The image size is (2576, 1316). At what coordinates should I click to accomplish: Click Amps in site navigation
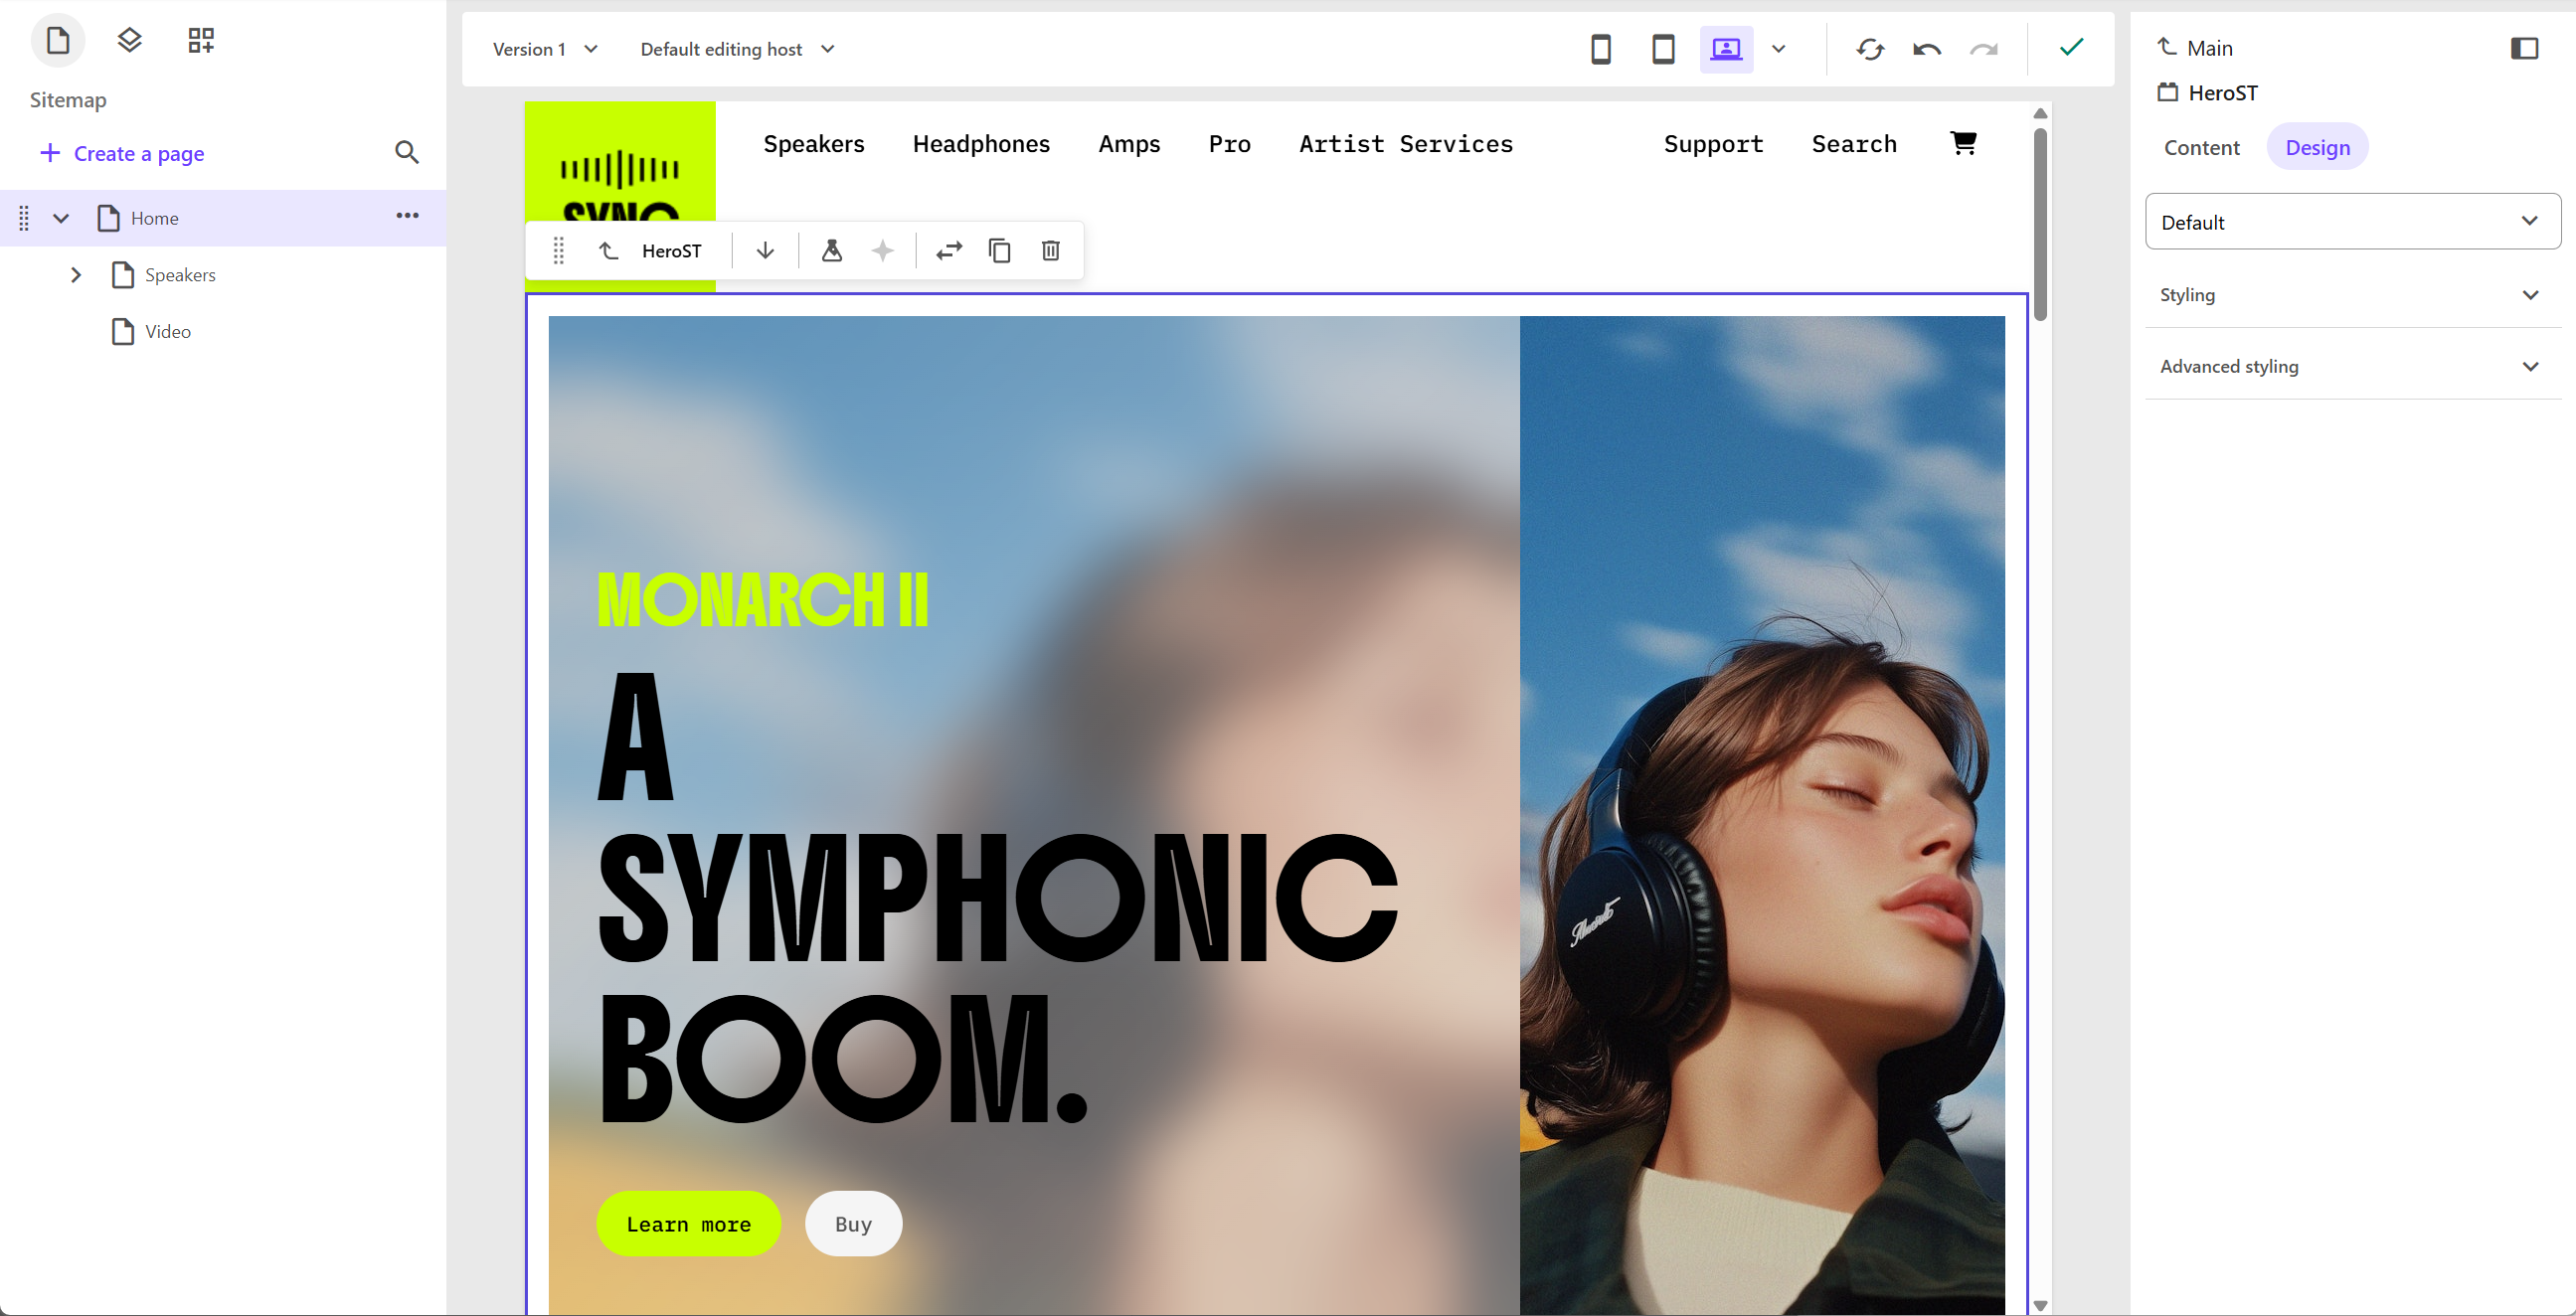(1129, 144)
